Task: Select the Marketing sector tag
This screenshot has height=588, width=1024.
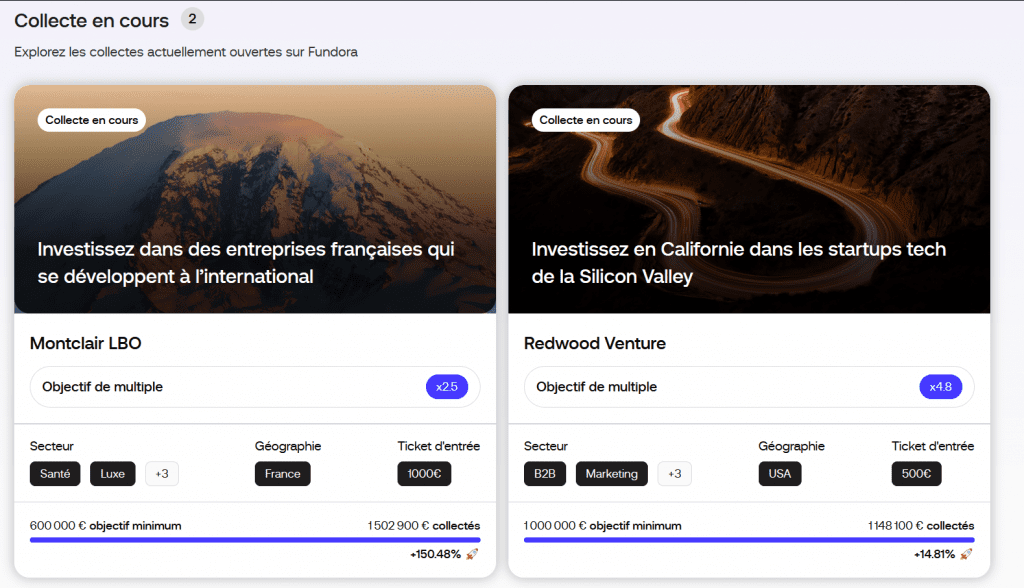Action: click(612, 474)
